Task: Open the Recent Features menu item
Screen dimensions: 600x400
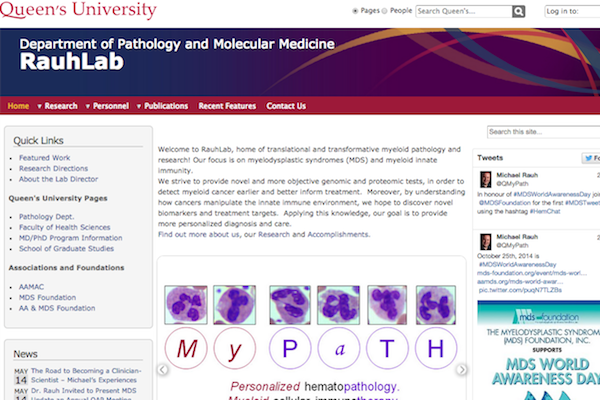Action: (x=227, y=106)
